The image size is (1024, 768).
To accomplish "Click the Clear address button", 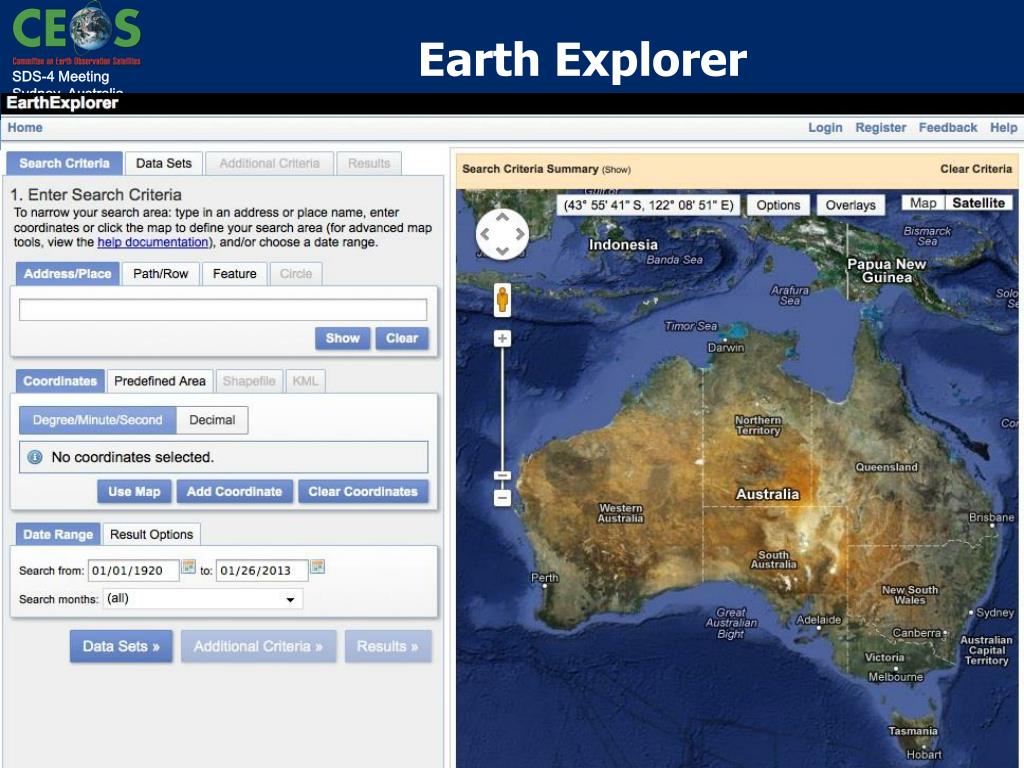I will click(402, 338).
